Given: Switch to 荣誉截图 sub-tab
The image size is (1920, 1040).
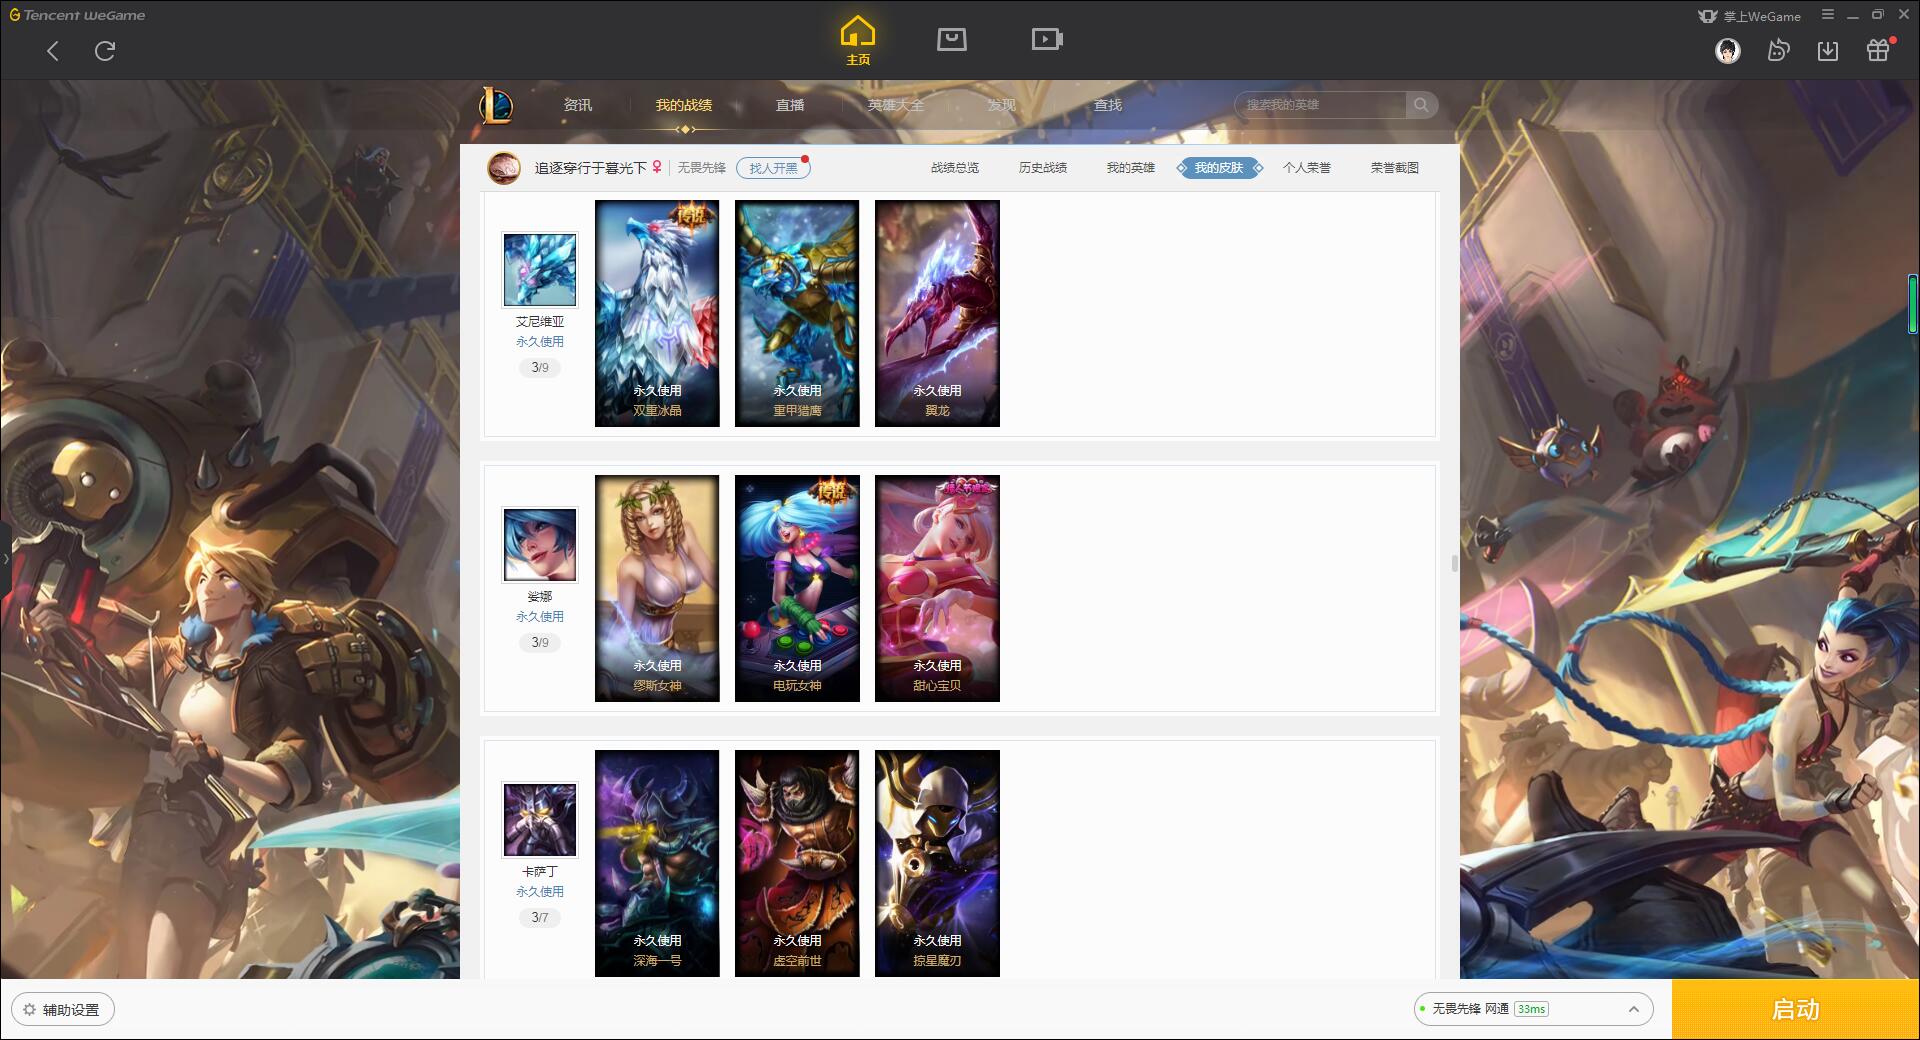Looking at the screenshot, I should (1395, 168).
